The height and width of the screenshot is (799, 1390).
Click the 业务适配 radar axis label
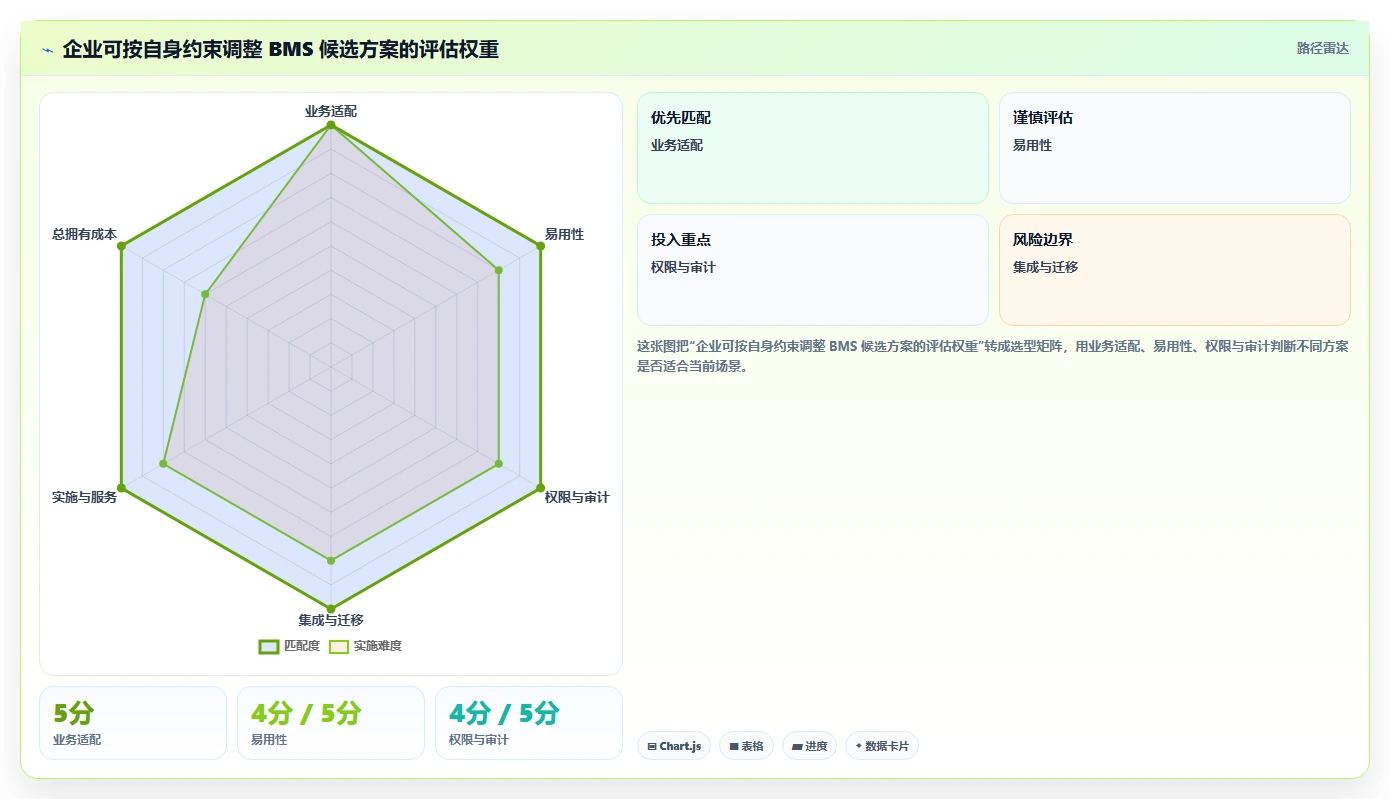(331, 111)
